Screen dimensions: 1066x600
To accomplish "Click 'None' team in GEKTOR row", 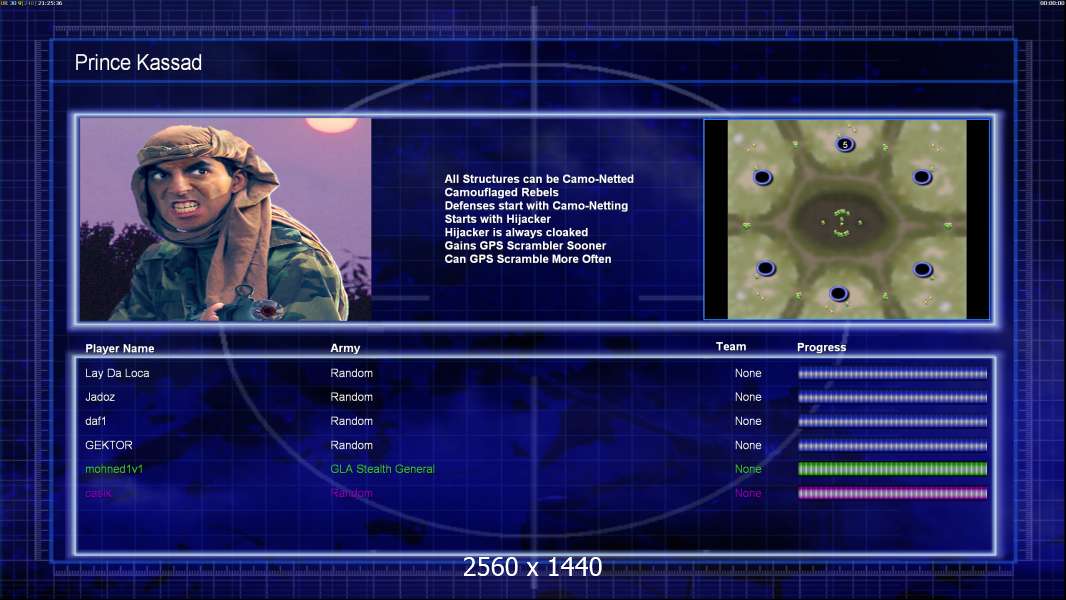I will 748,445.
